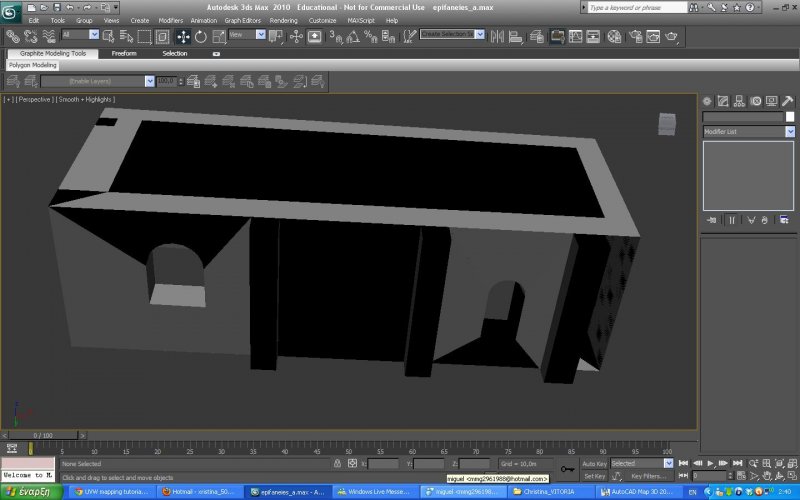Switch to the Freeform ribbon tab
800x500 pixels.
(x=124, y=53)
